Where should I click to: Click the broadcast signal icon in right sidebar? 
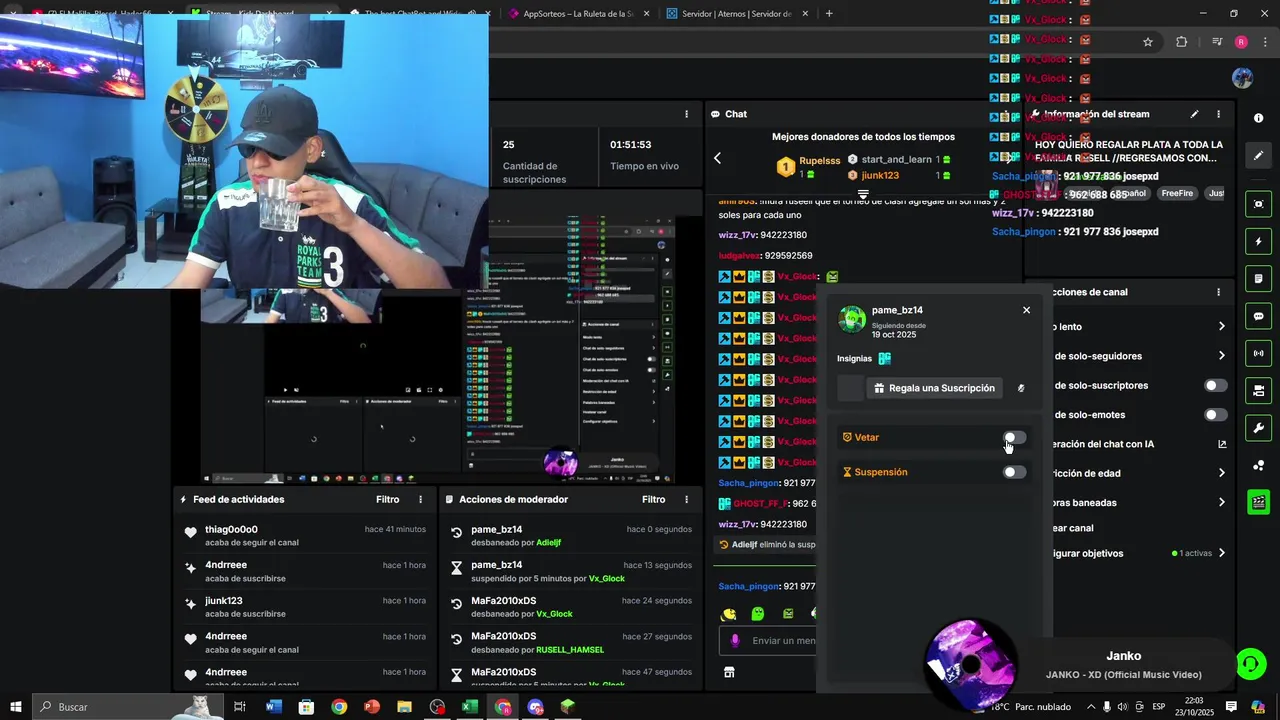(x=1259, y=353)
